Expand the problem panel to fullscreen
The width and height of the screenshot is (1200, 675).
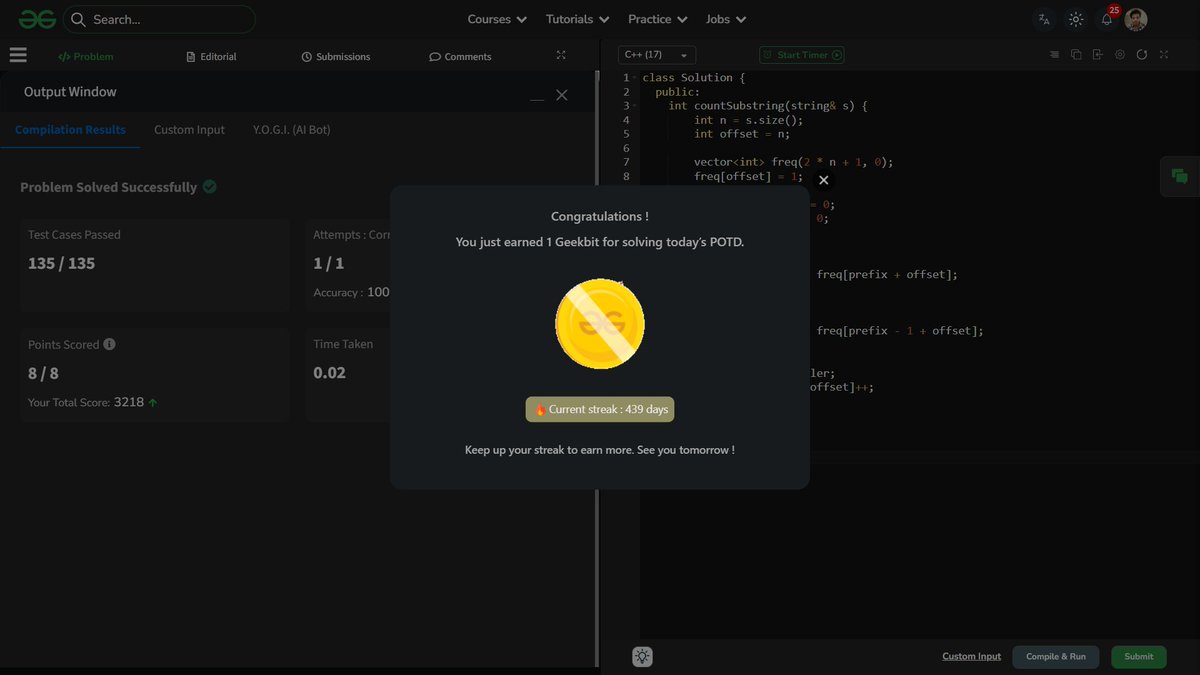[561, 56]
